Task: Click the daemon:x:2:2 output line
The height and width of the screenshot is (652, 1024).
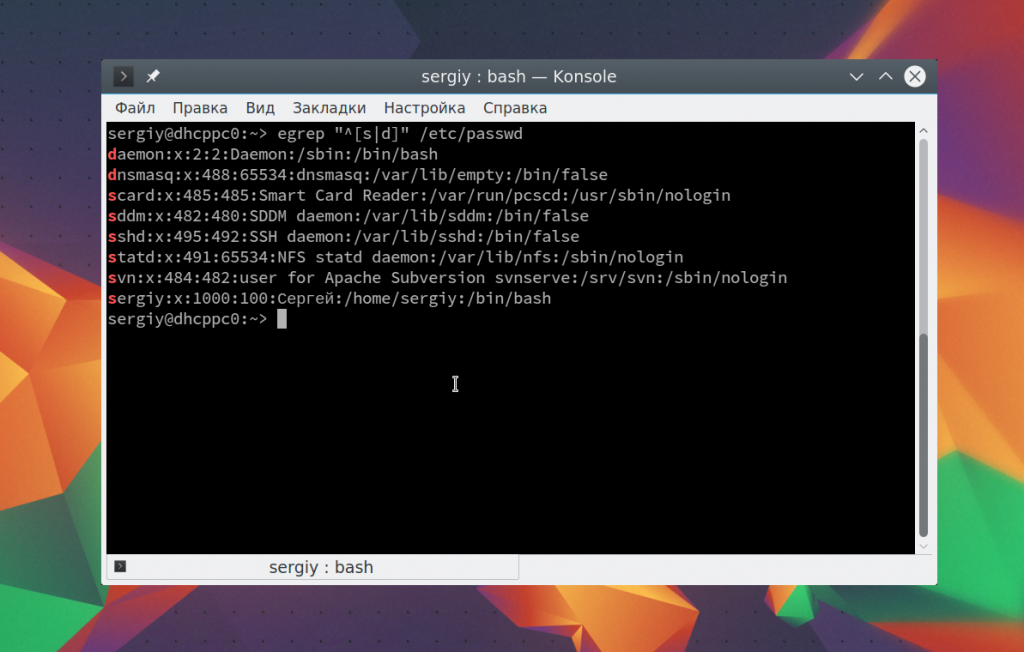Action: pyautogui.click(x=273, y=154)
